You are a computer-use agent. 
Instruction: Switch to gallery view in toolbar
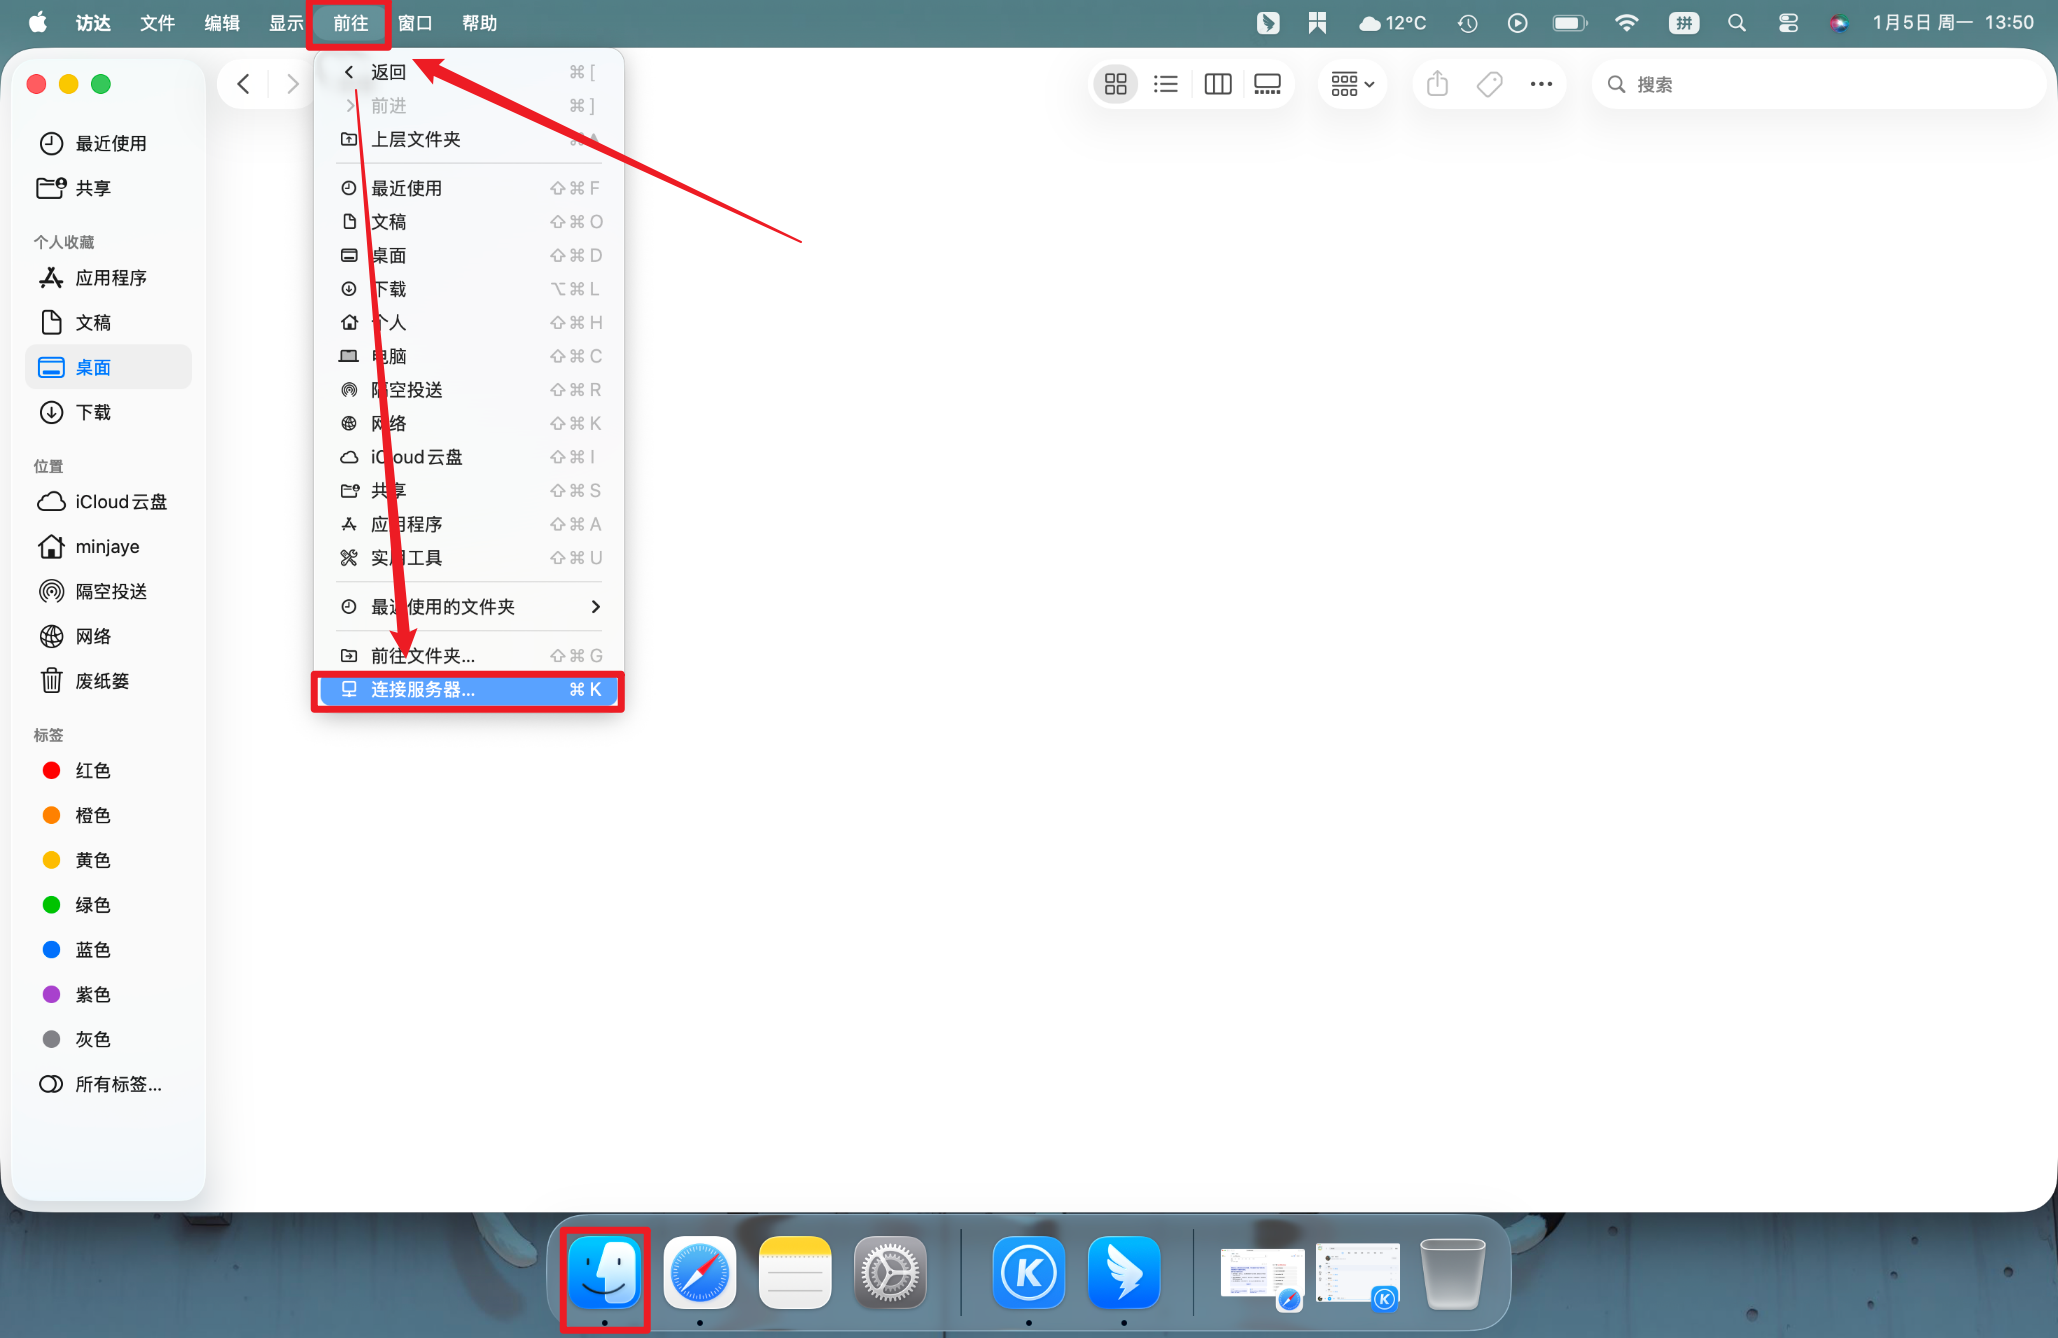tap(1267, 84)
